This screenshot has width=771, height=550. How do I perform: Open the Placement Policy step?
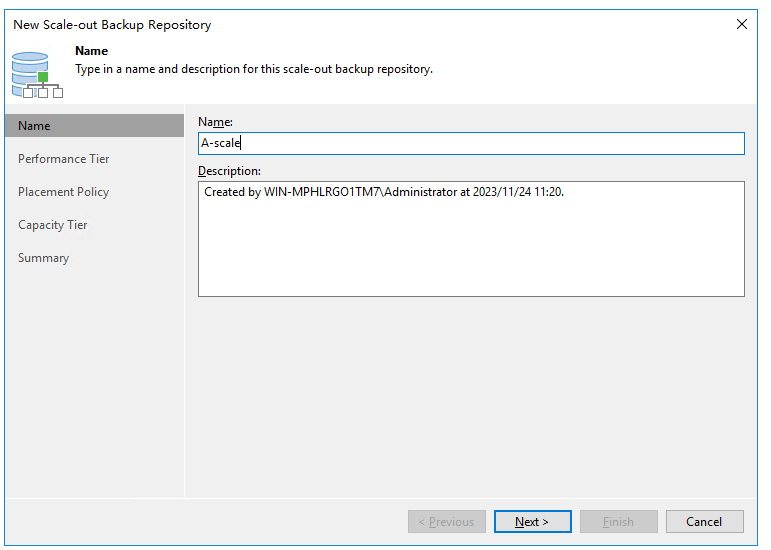point(64,192)
